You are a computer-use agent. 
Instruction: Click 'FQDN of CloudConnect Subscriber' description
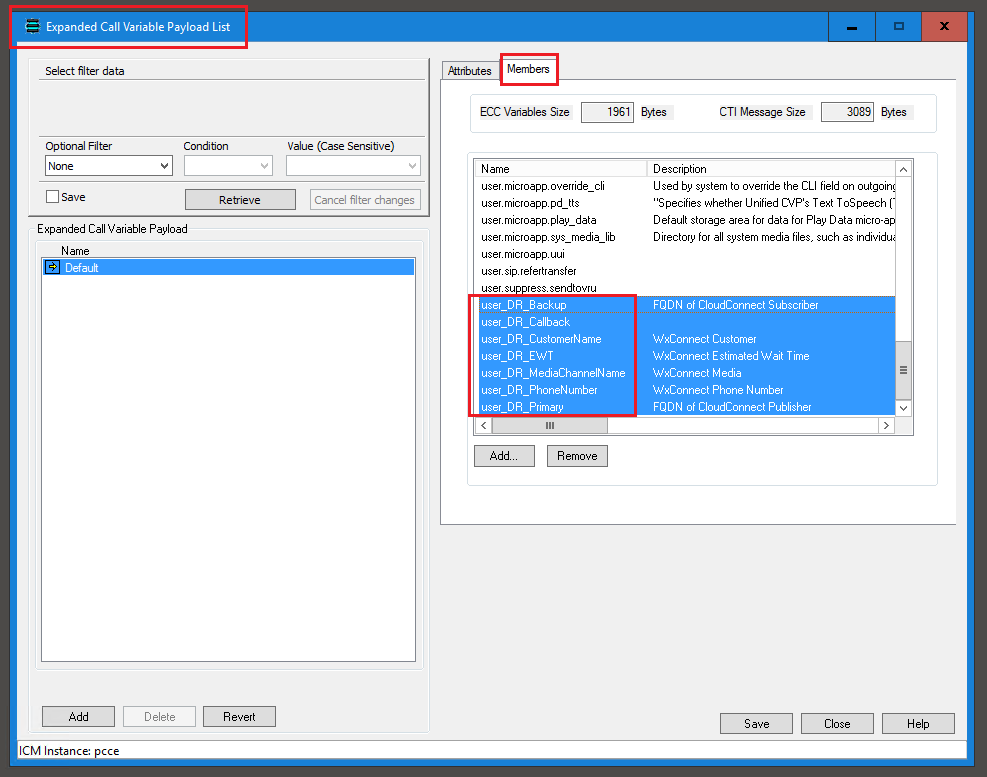click(x=735, y=305)
